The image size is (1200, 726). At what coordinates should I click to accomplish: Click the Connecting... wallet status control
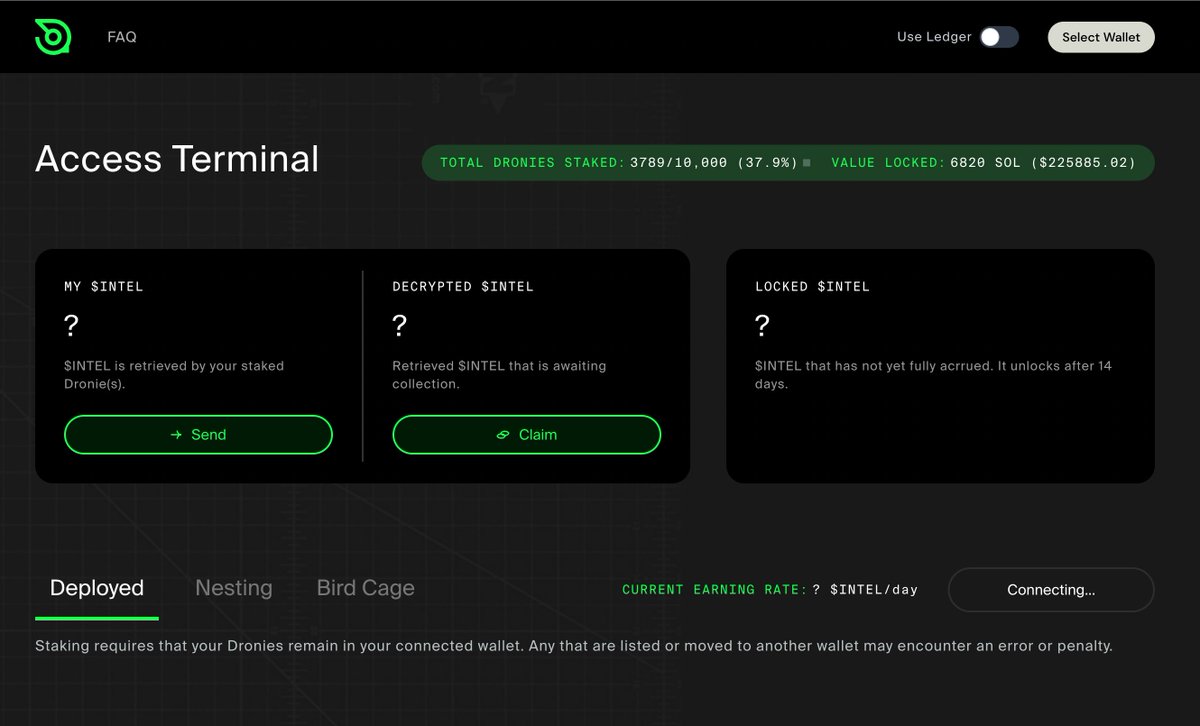[1050, 590]
